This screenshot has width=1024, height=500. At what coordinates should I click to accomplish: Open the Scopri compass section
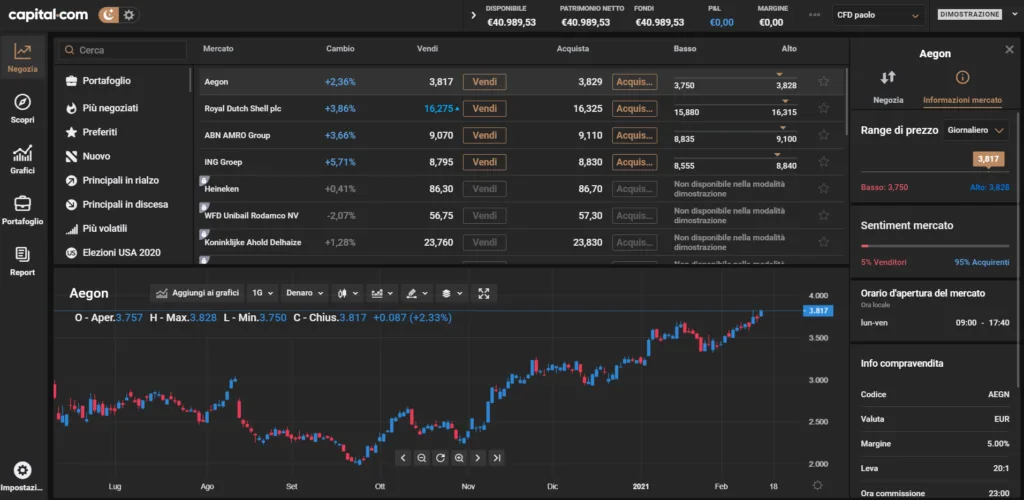coord(23,108)
